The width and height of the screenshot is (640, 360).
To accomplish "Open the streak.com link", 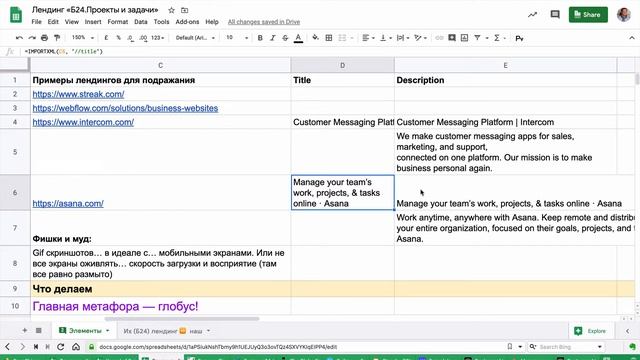I will pyautogui.click(x=78, y=94).
